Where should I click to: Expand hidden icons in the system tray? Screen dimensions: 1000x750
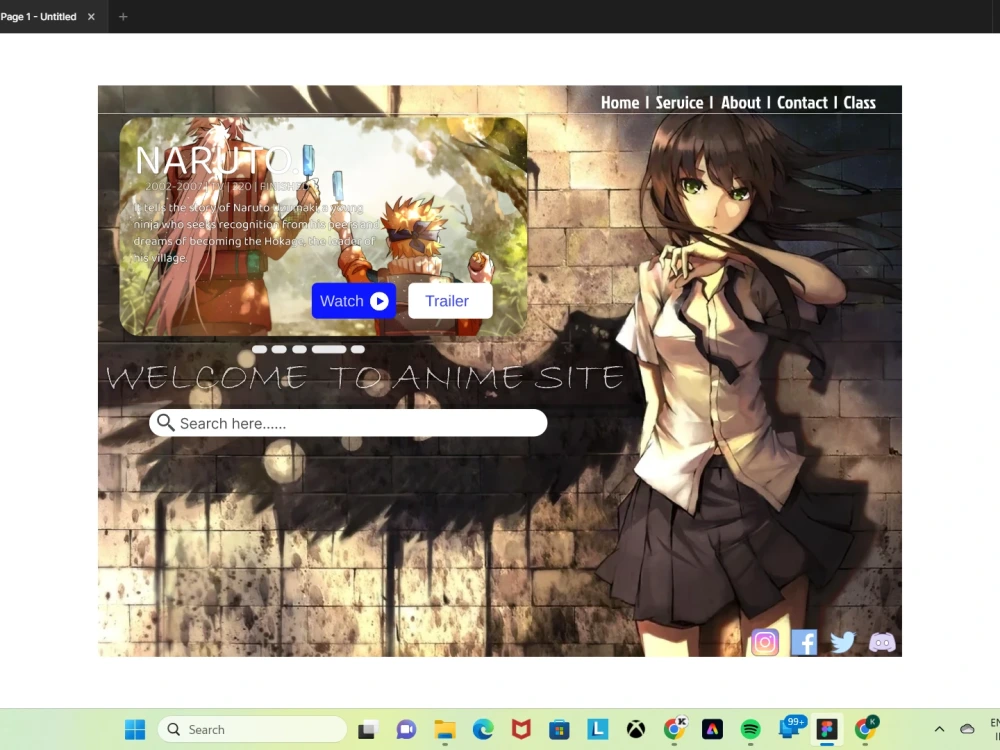pyautogui.click(x=938, y=729)
